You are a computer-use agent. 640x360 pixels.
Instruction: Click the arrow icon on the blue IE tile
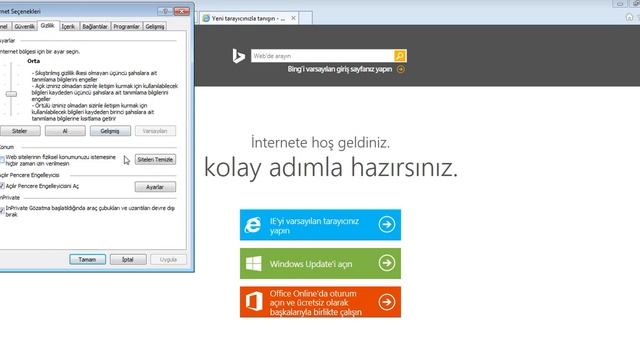point(387,224)
